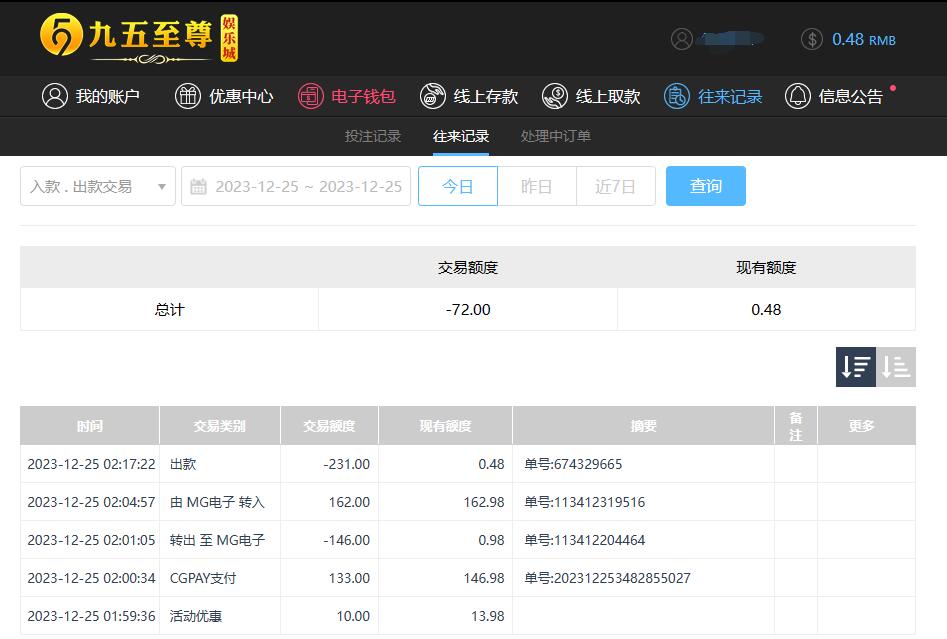The width and height of the screenshot is (947, 639).
Task: Open 信息公告 bell icon
Action: click(x=797, y=96)
